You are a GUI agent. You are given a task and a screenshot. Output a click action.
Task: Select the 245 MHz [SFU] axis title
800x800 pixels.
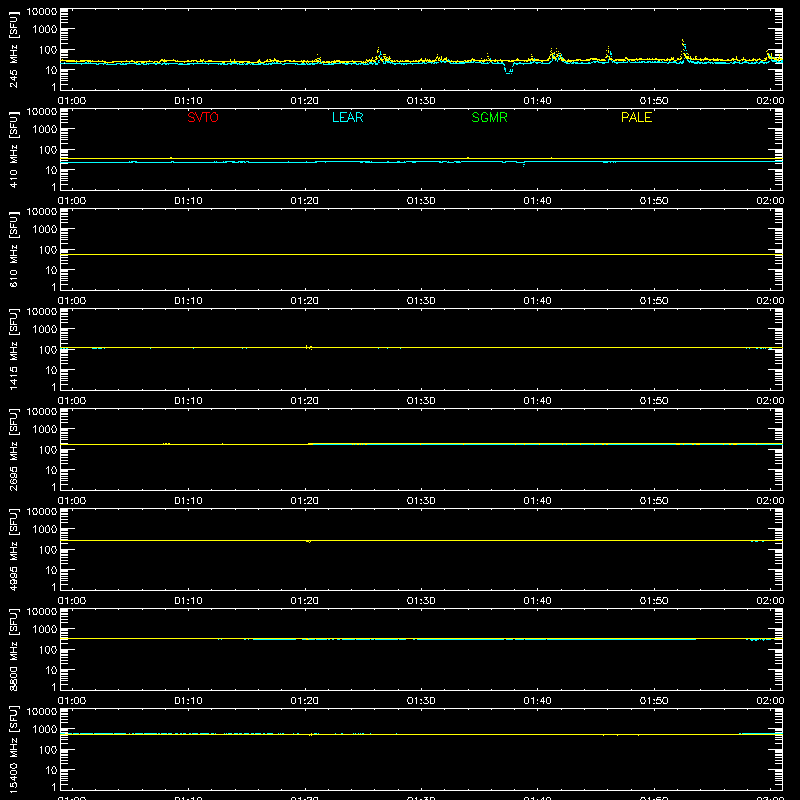coord(13,49)
